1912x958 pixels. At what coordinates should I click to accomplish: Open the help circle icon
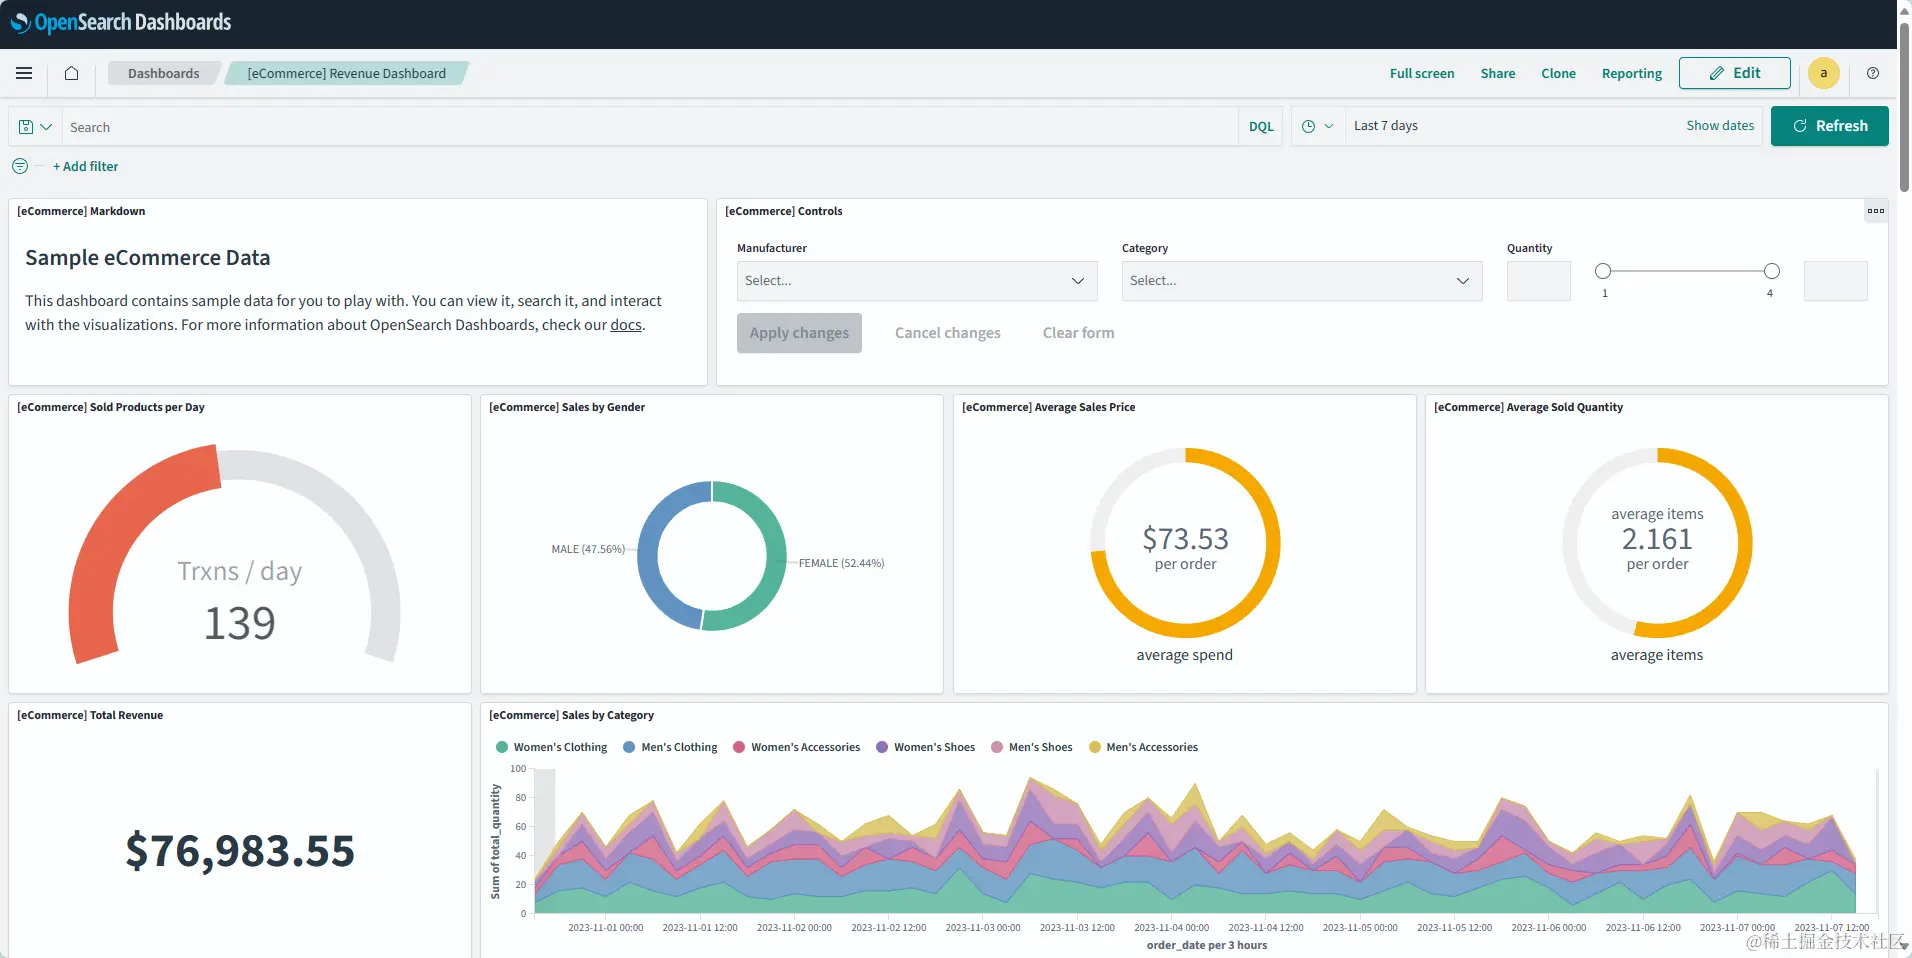point(1873,73)
